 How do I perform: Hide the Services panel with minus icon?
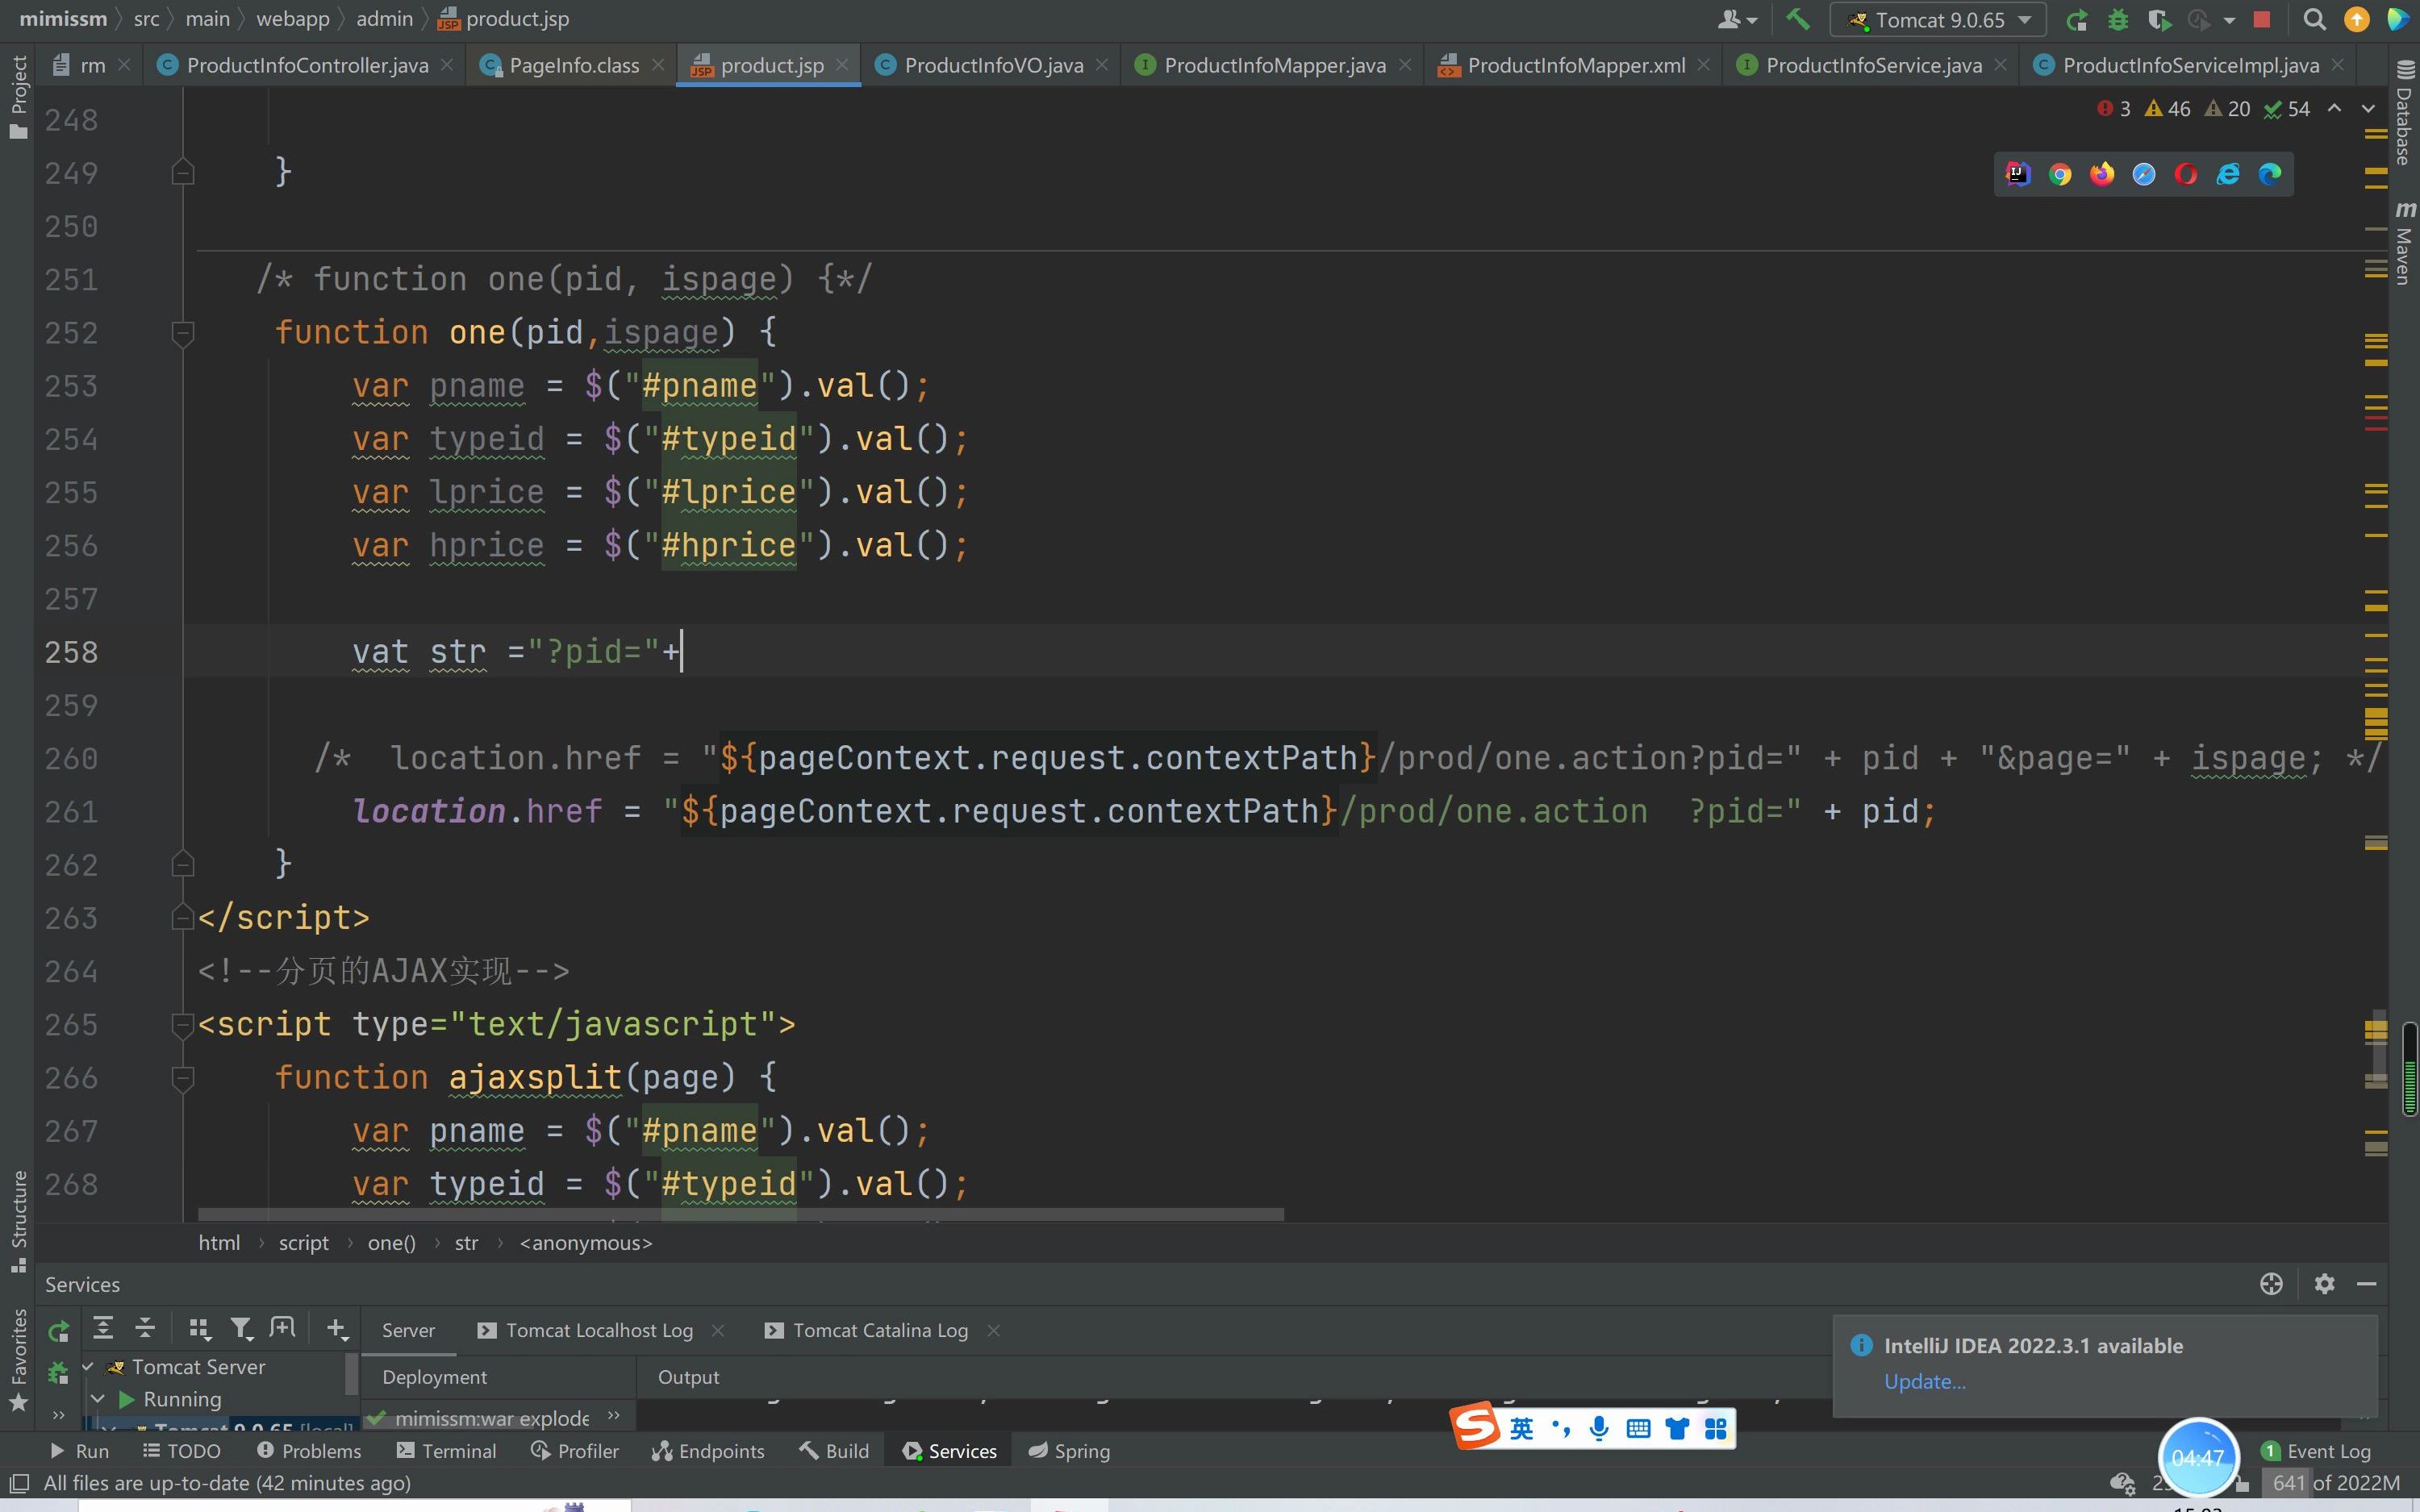pos(2366,1284)
